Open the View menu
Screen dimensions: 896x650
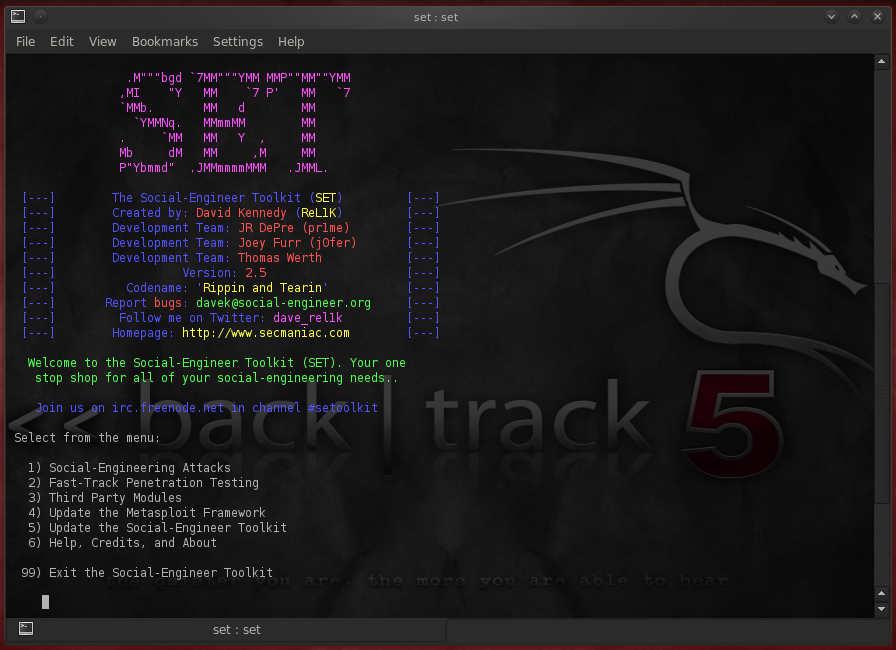102,42
